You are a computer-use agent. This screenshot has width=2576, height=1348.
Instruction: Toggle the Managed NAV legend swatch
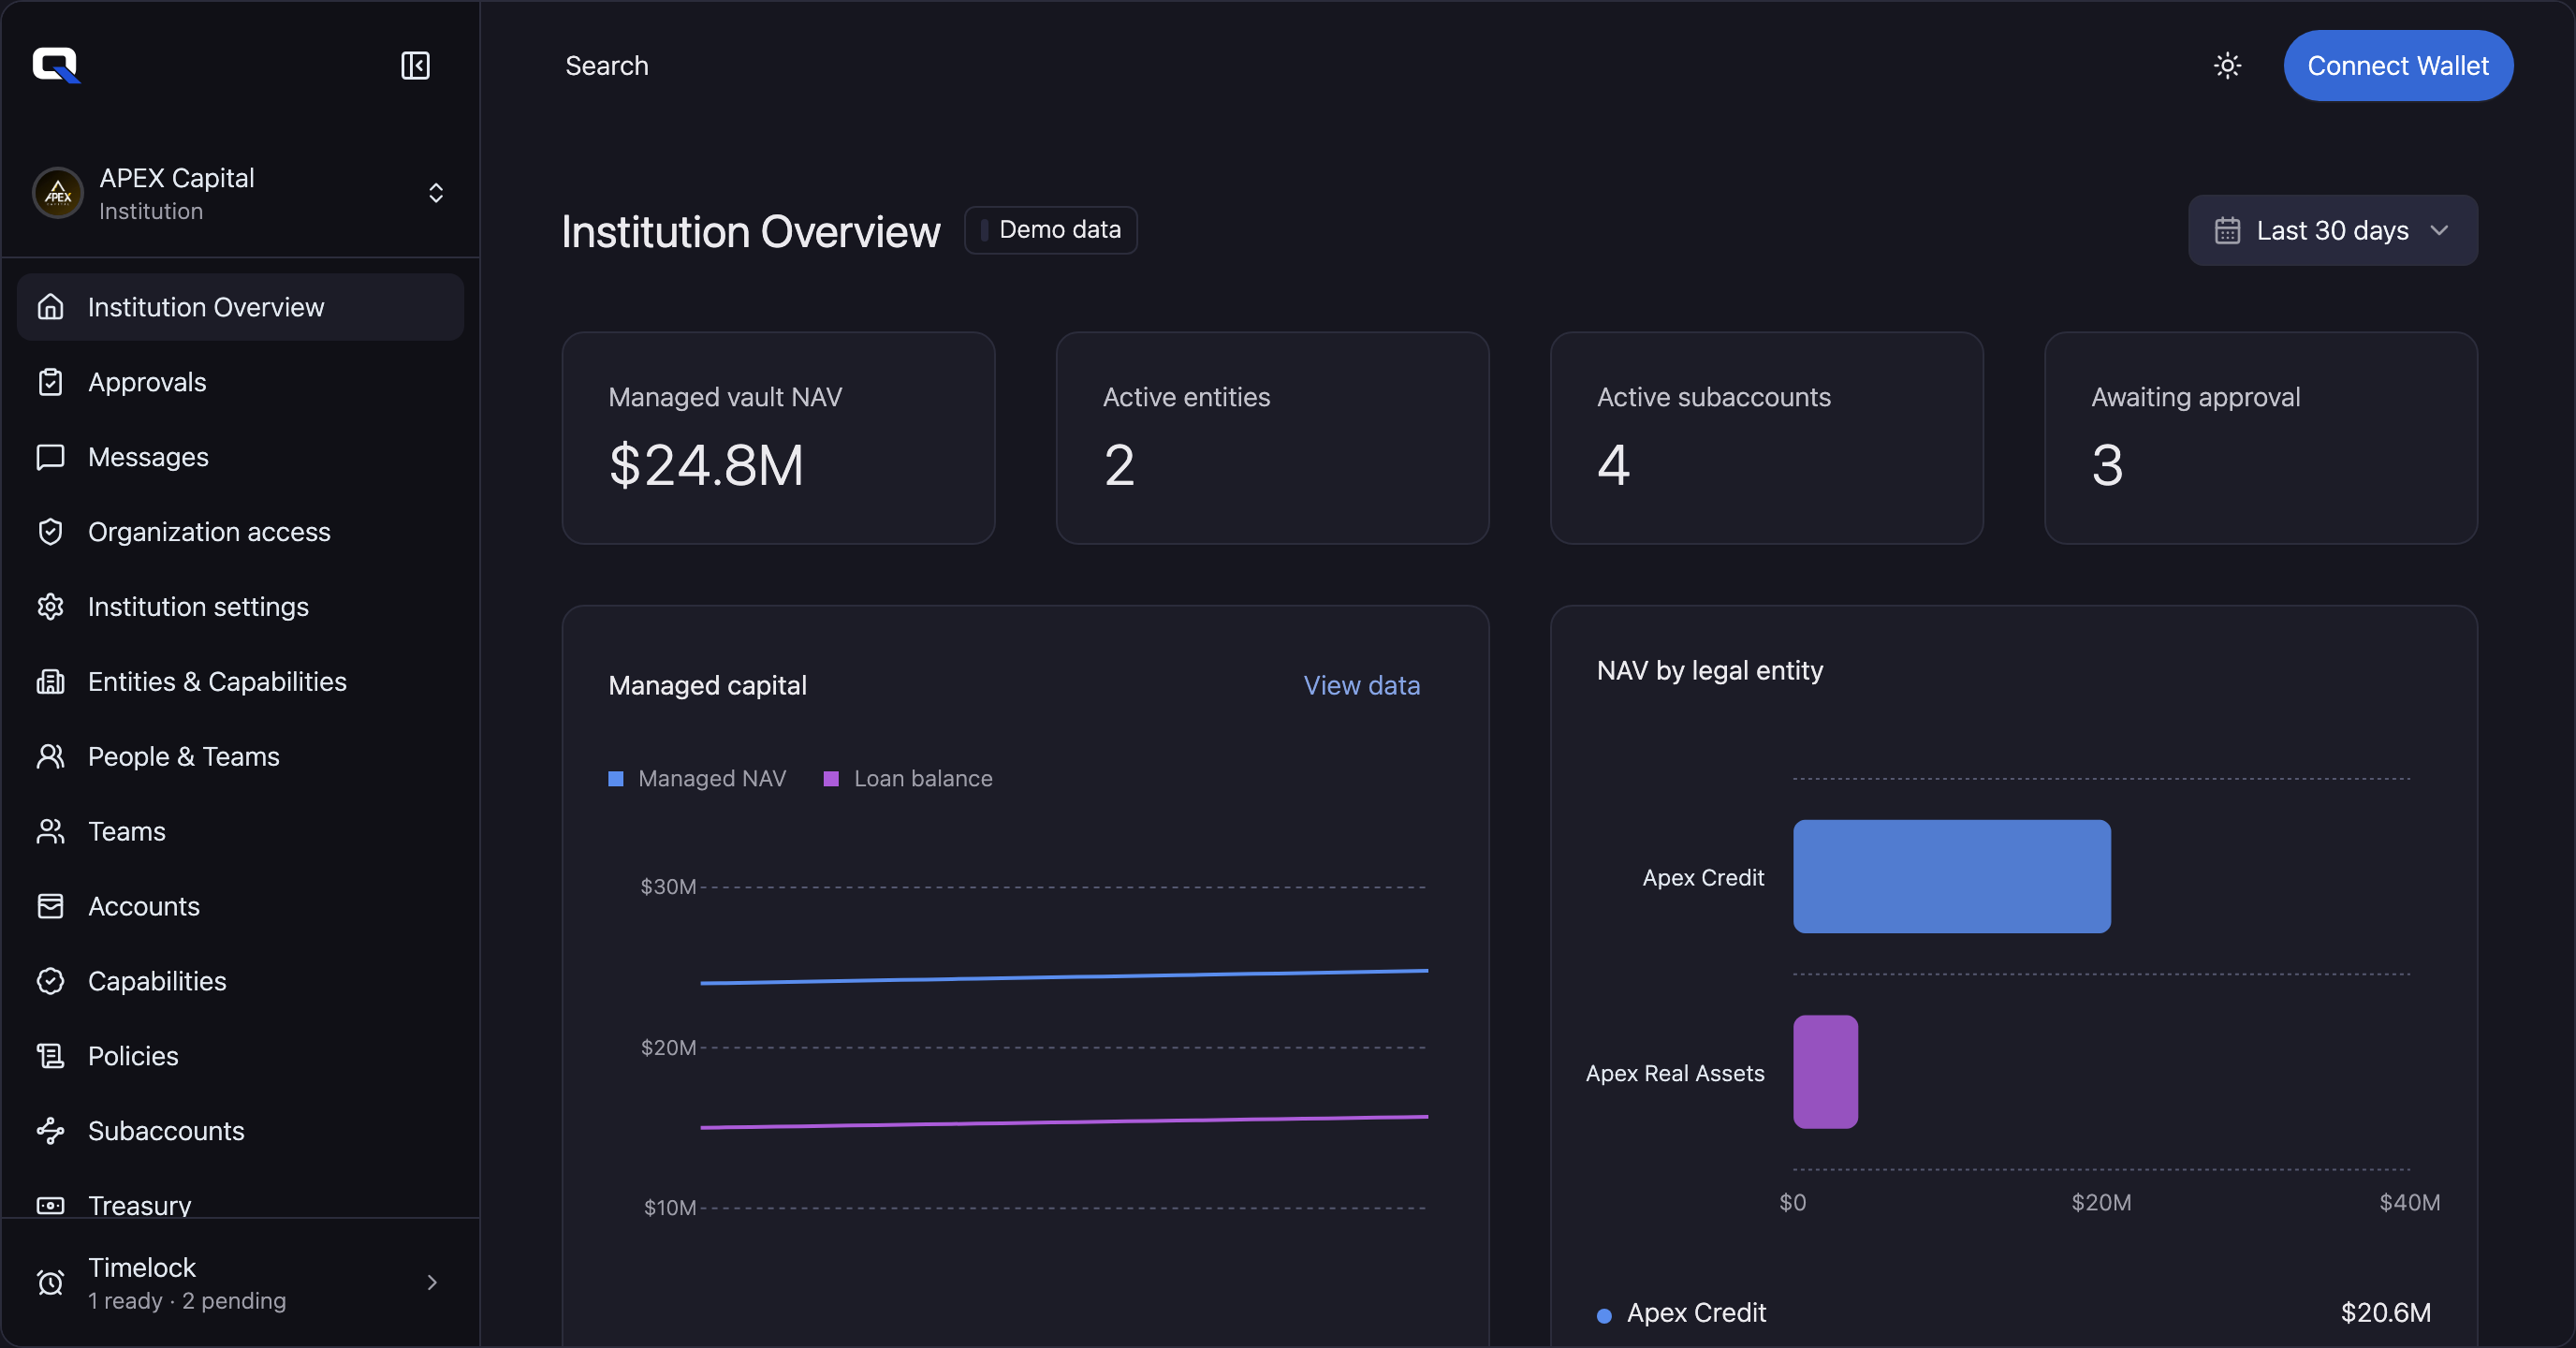[616, 779]
